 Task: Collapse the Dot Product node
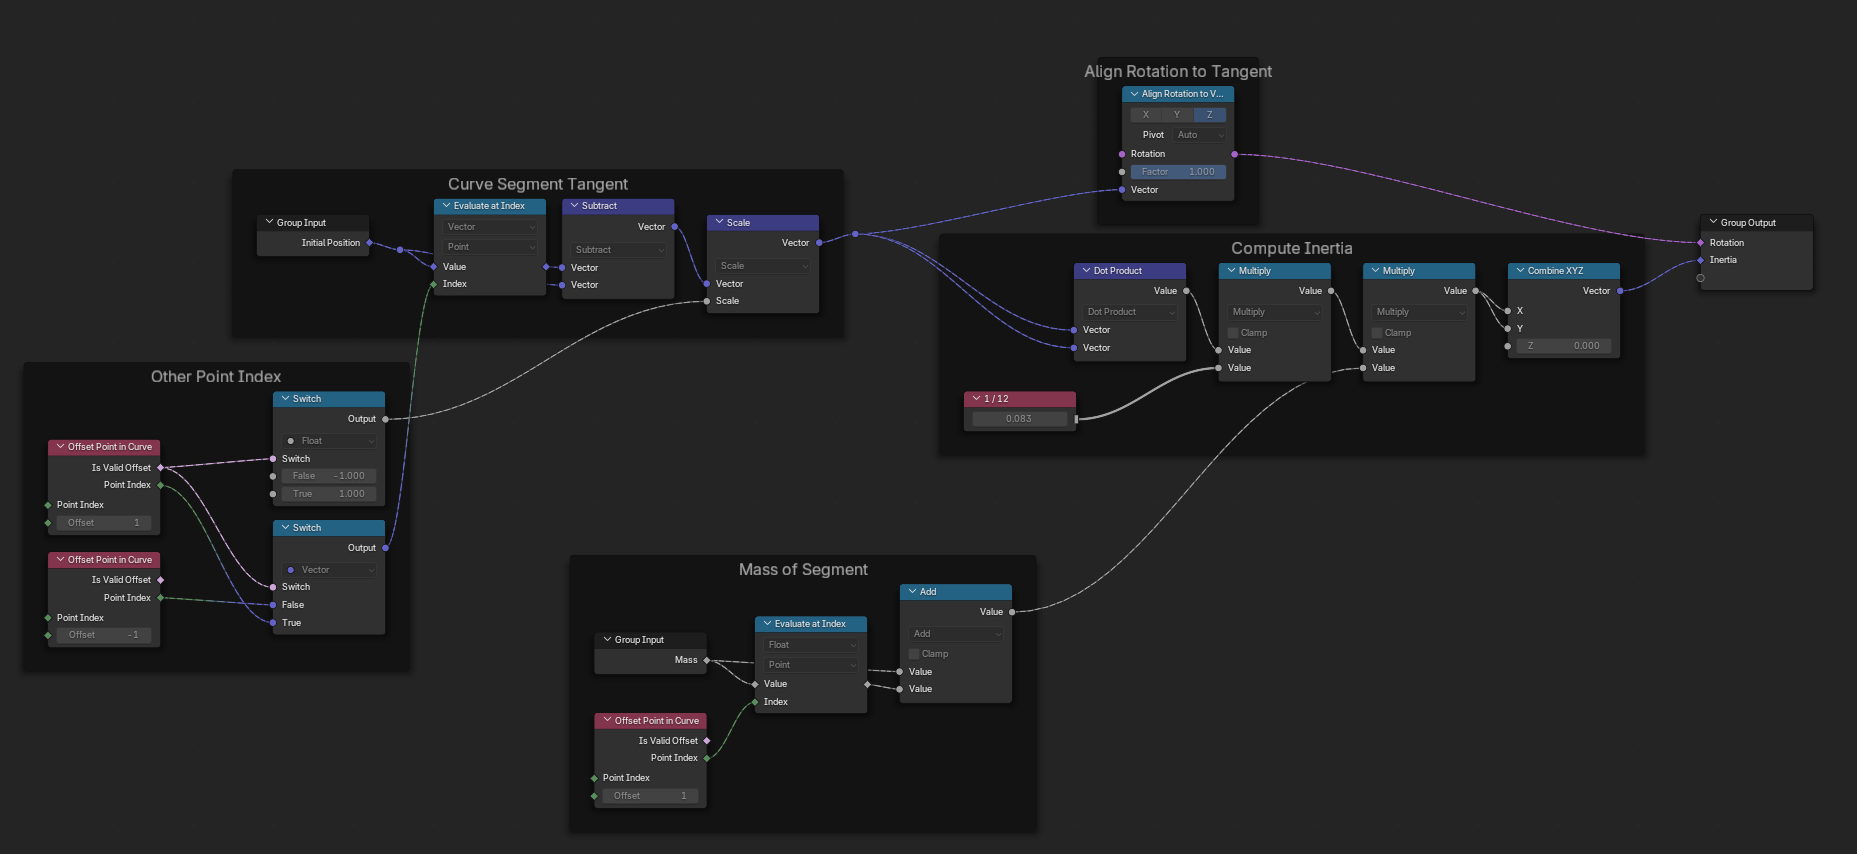(1086, 271)
